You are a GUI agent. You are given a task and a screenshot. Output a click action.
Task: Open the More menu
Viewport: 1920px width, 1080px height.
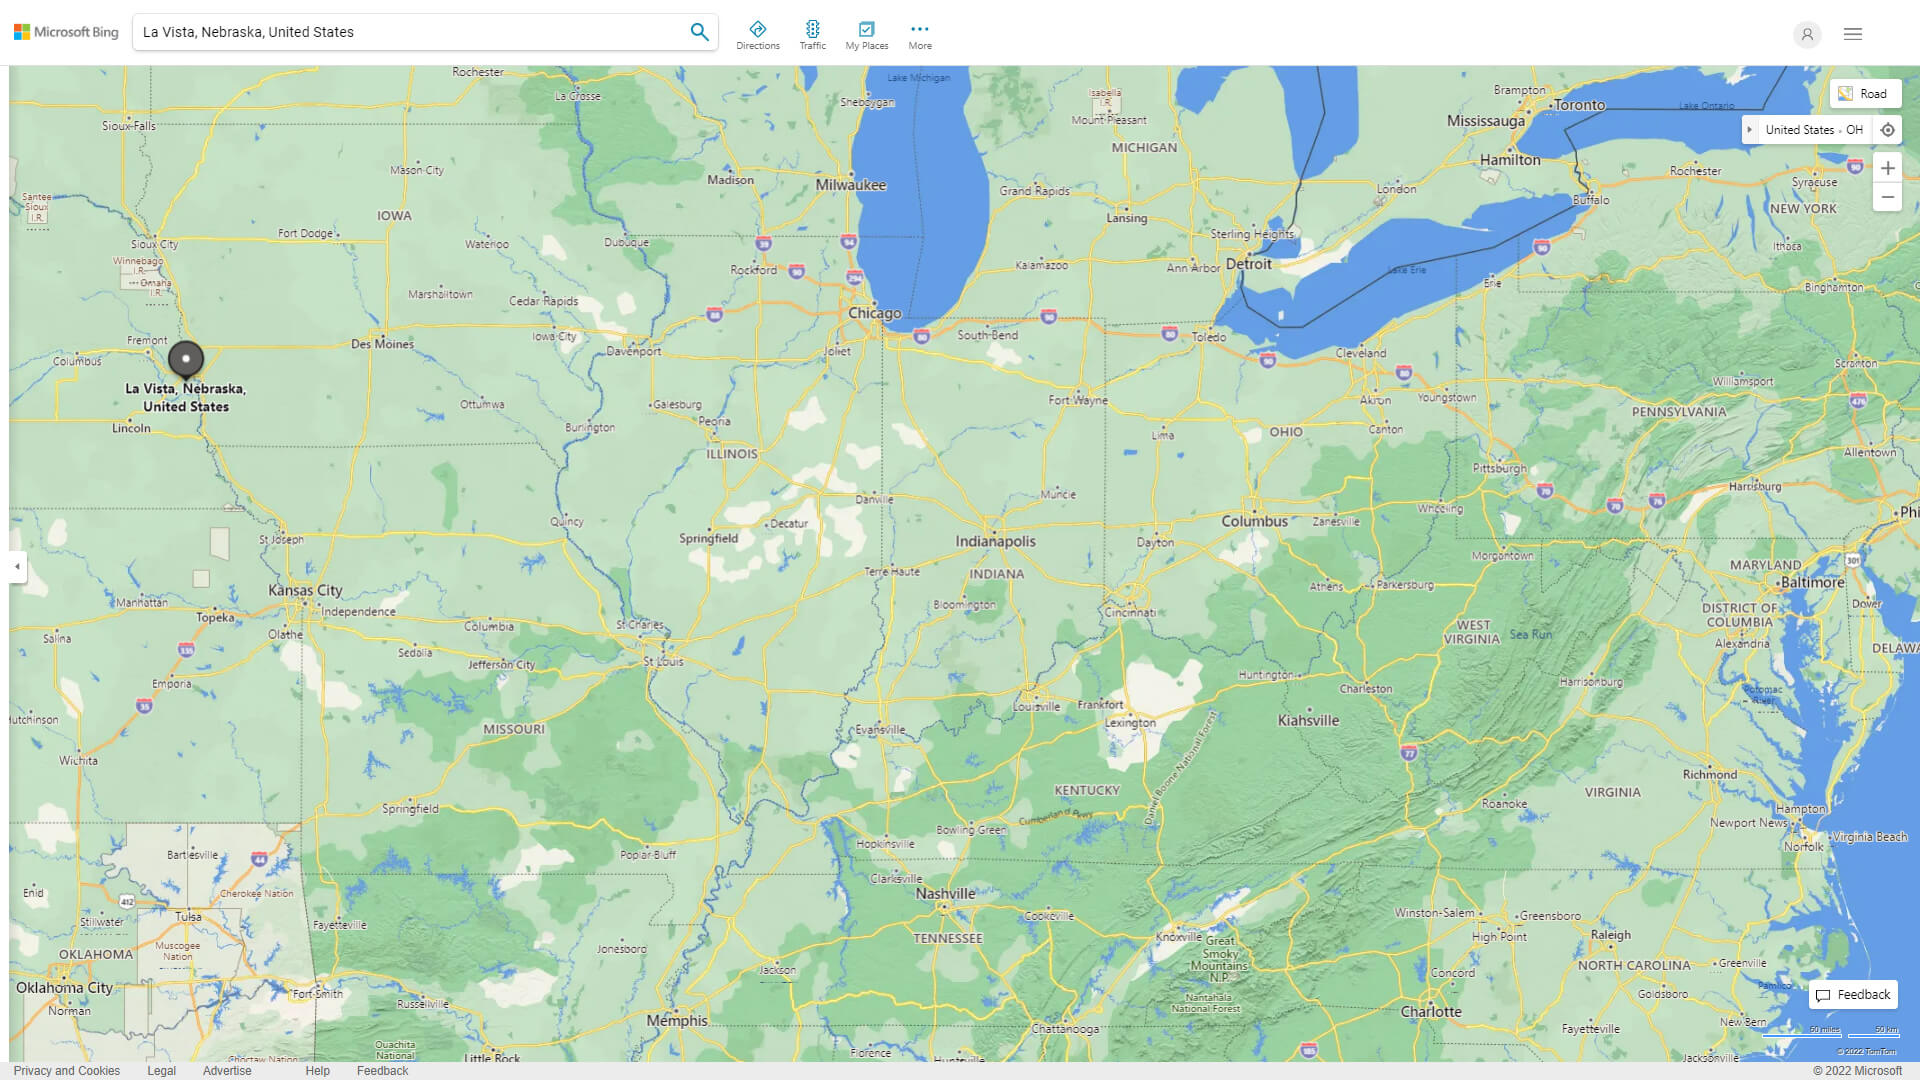click(x=919, y=33)
